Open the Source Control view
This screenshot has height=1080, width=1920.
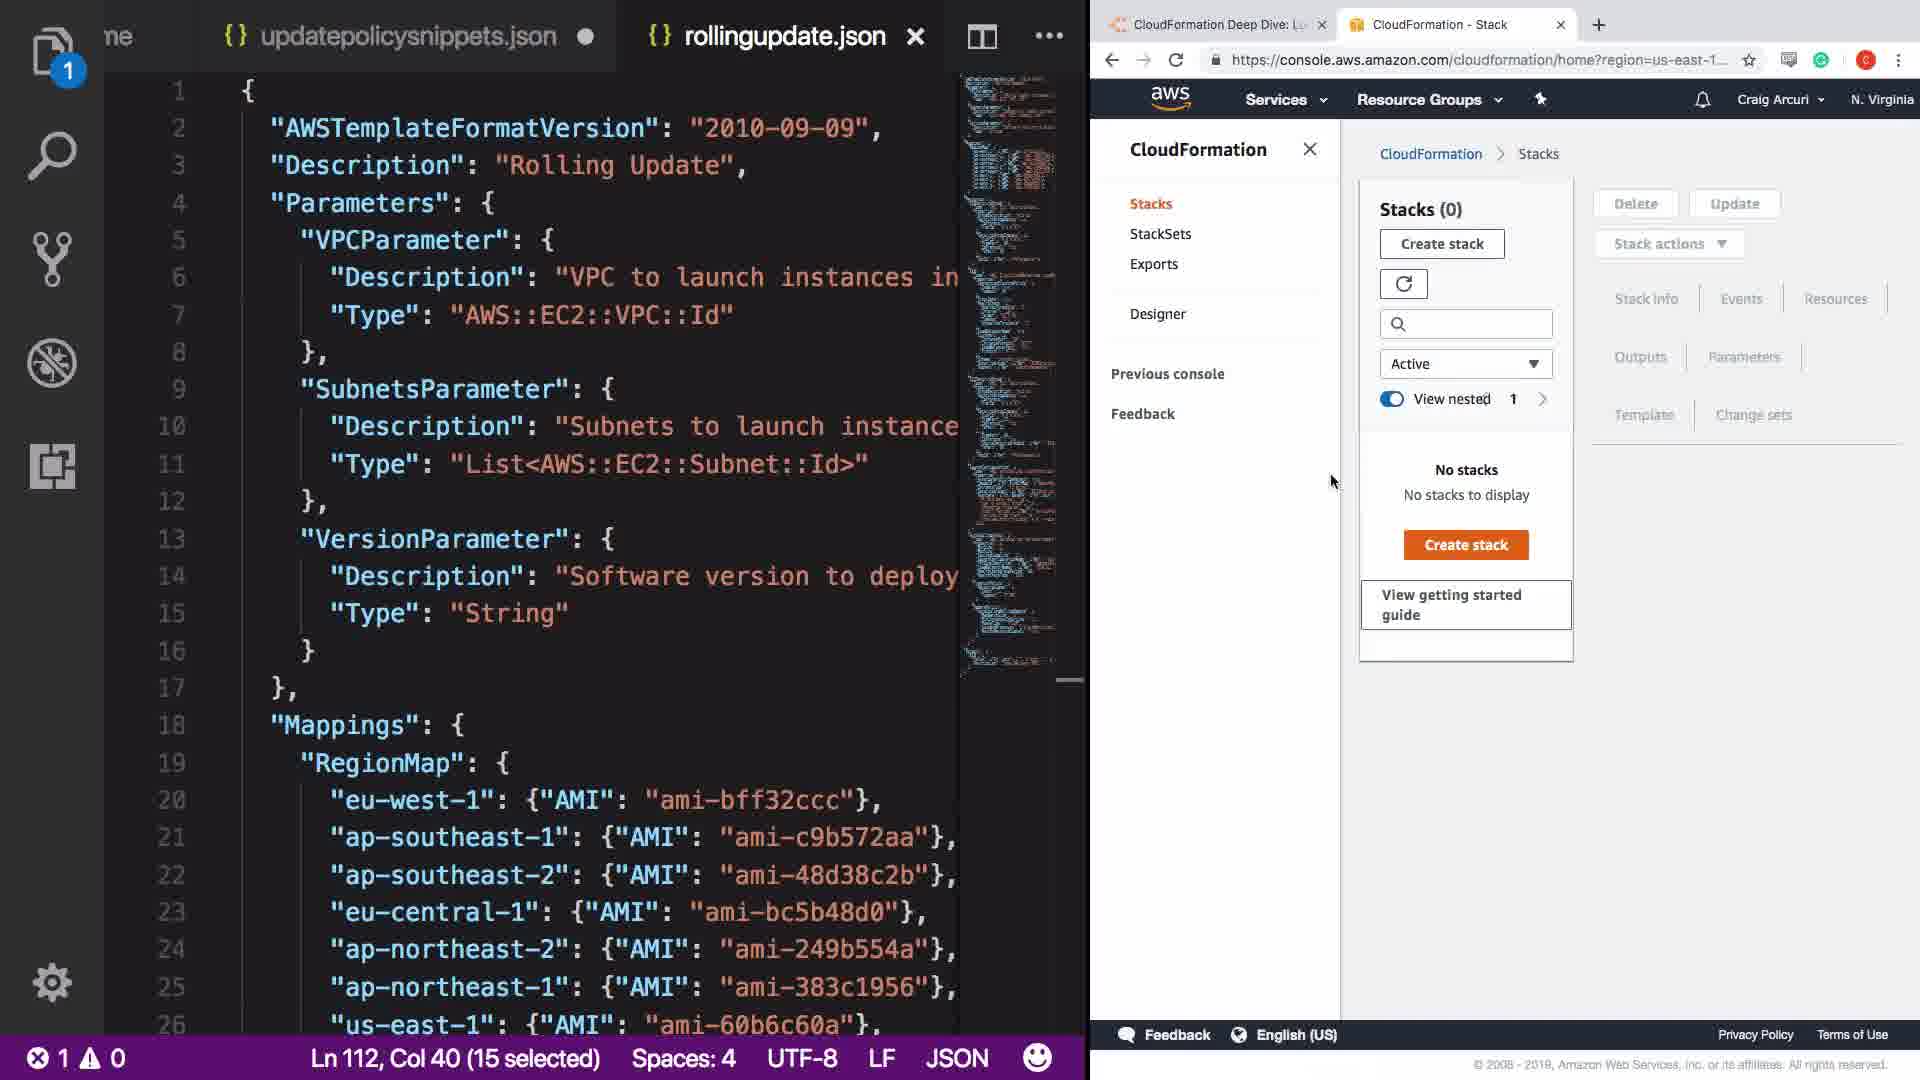(52, 259)
